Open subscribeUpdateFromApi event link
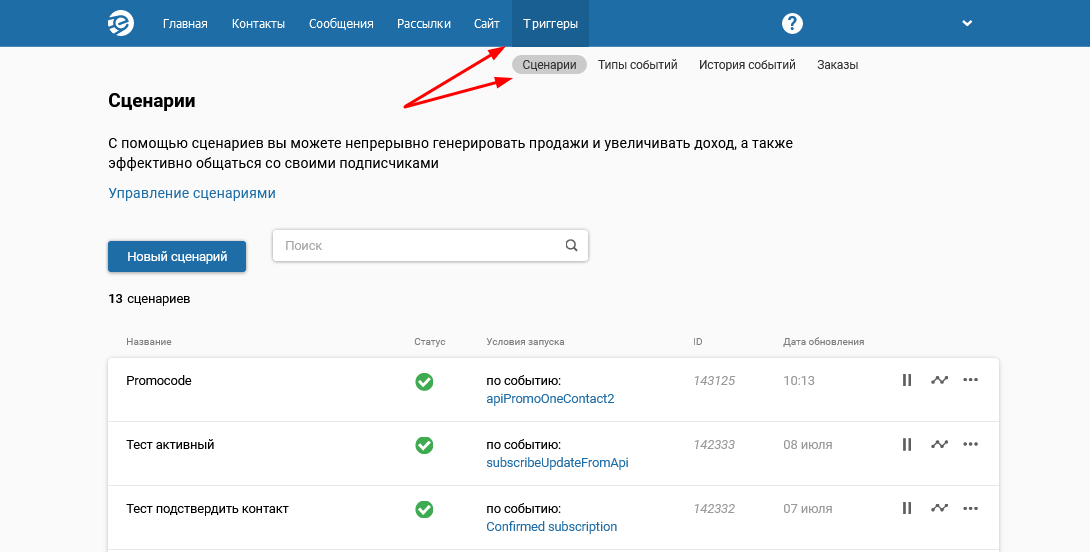 click(x=557, y=463)
